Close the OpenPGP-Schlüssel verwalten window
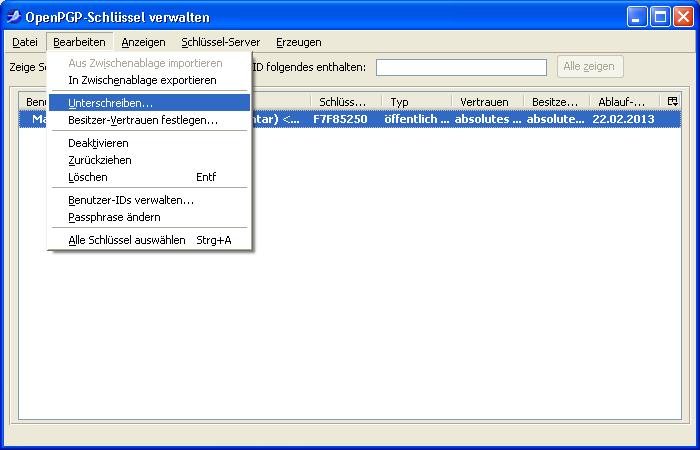 tap(683, 17)
